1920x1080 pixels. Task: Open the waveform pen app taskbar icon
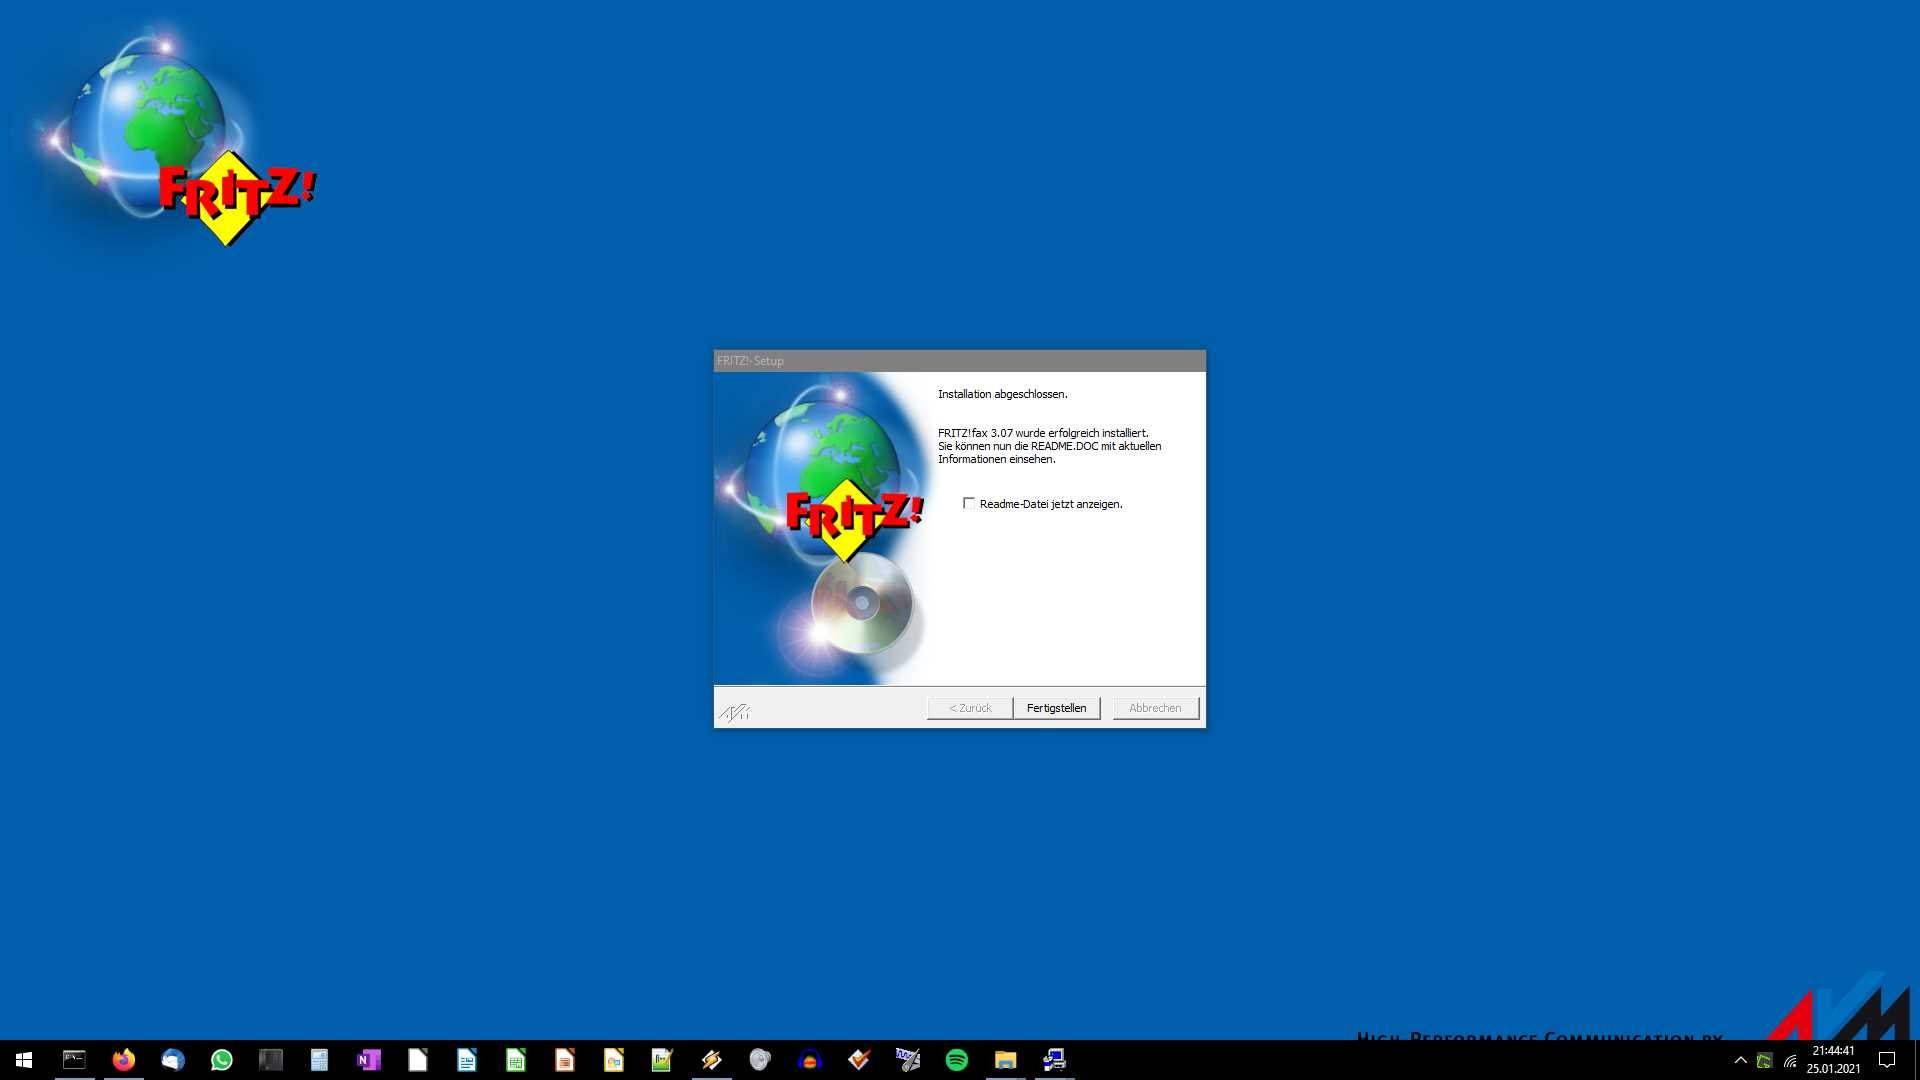[x=907, y=1060]
